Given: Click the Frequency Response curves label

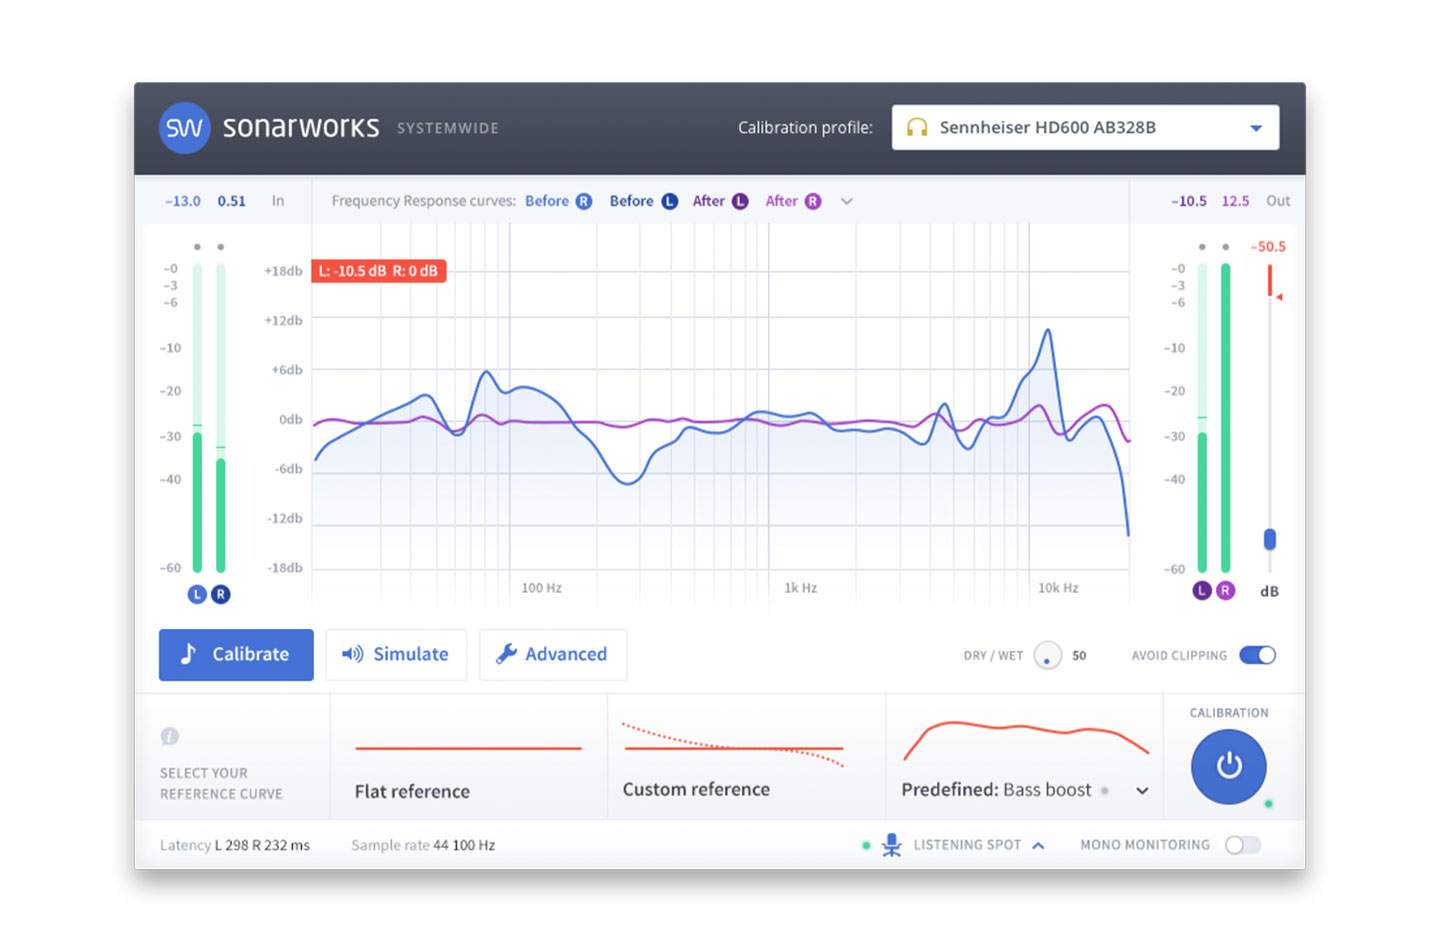Looking at the screenshot, I should tap(424, 201).
